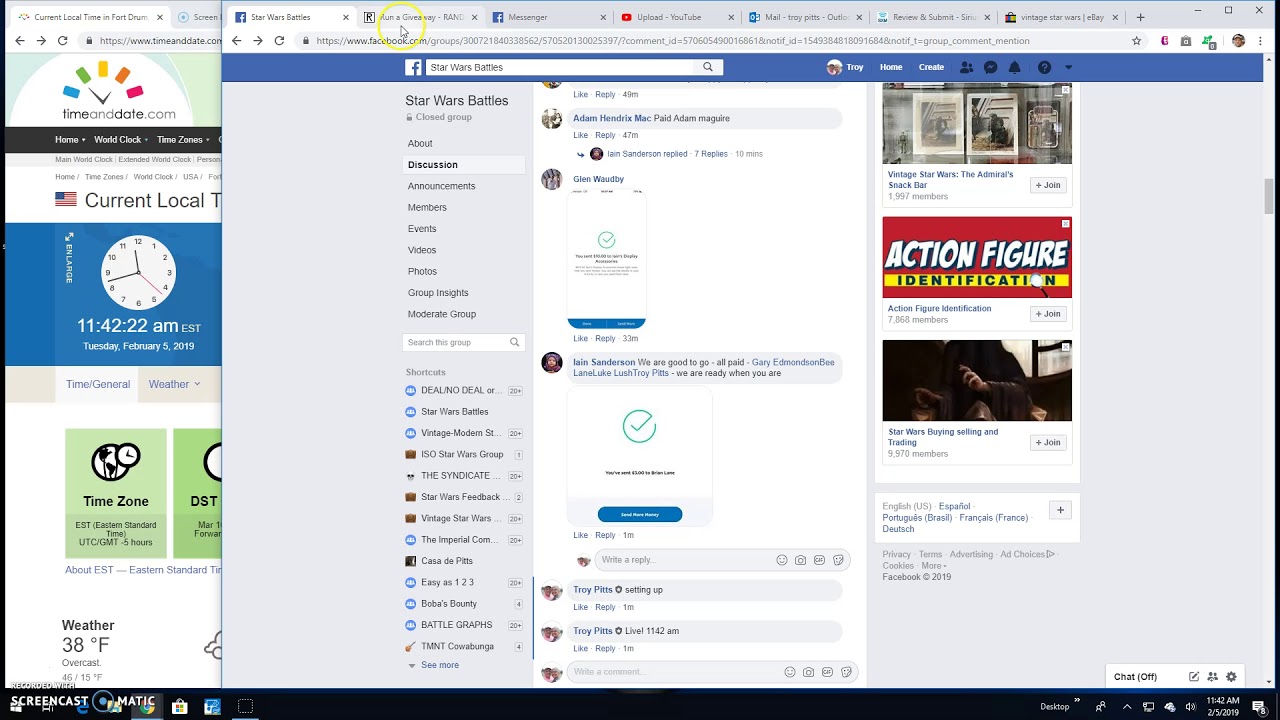The width and height of the screenshot is (1280, 720).
Task: Click Create in the Facebook header
Action: pos(931,67)
